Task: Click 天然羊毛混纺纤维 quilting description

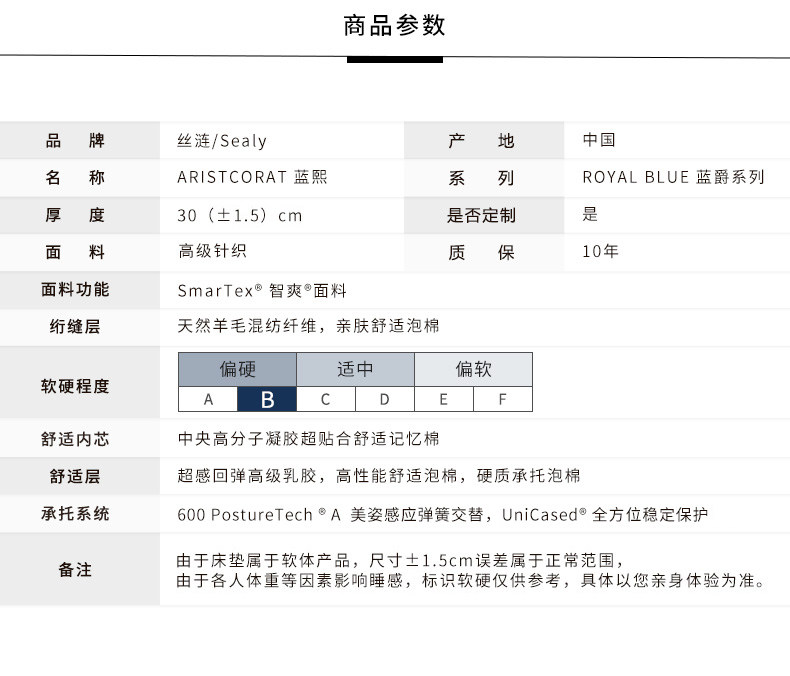Action: click(308, 326)
